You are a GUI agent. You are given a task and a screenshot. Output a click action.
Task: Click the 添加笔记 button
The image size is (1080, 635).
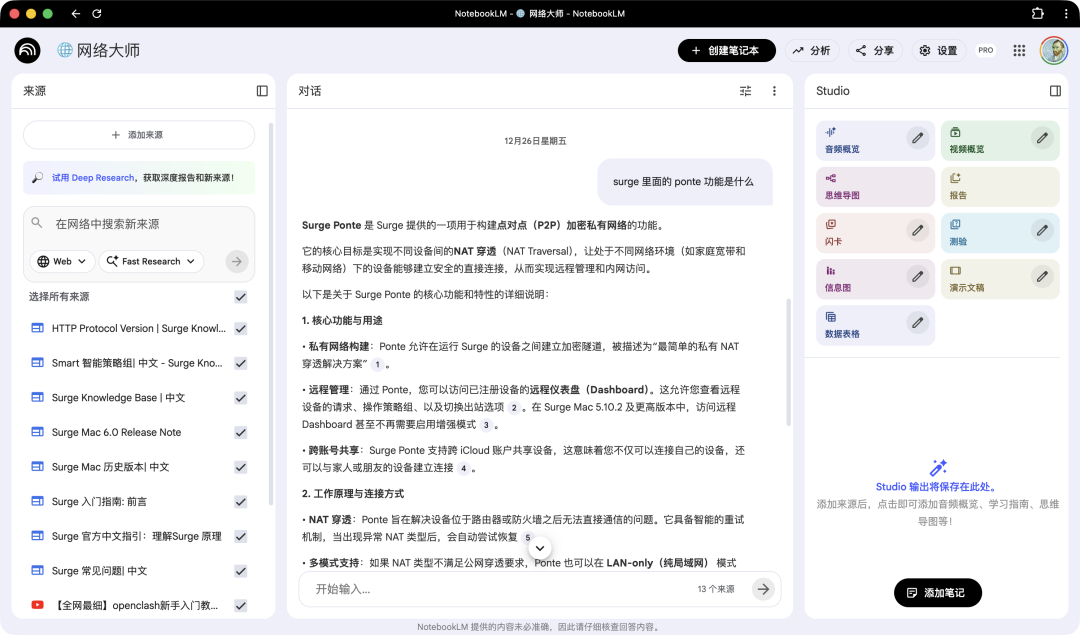point(937,592)
